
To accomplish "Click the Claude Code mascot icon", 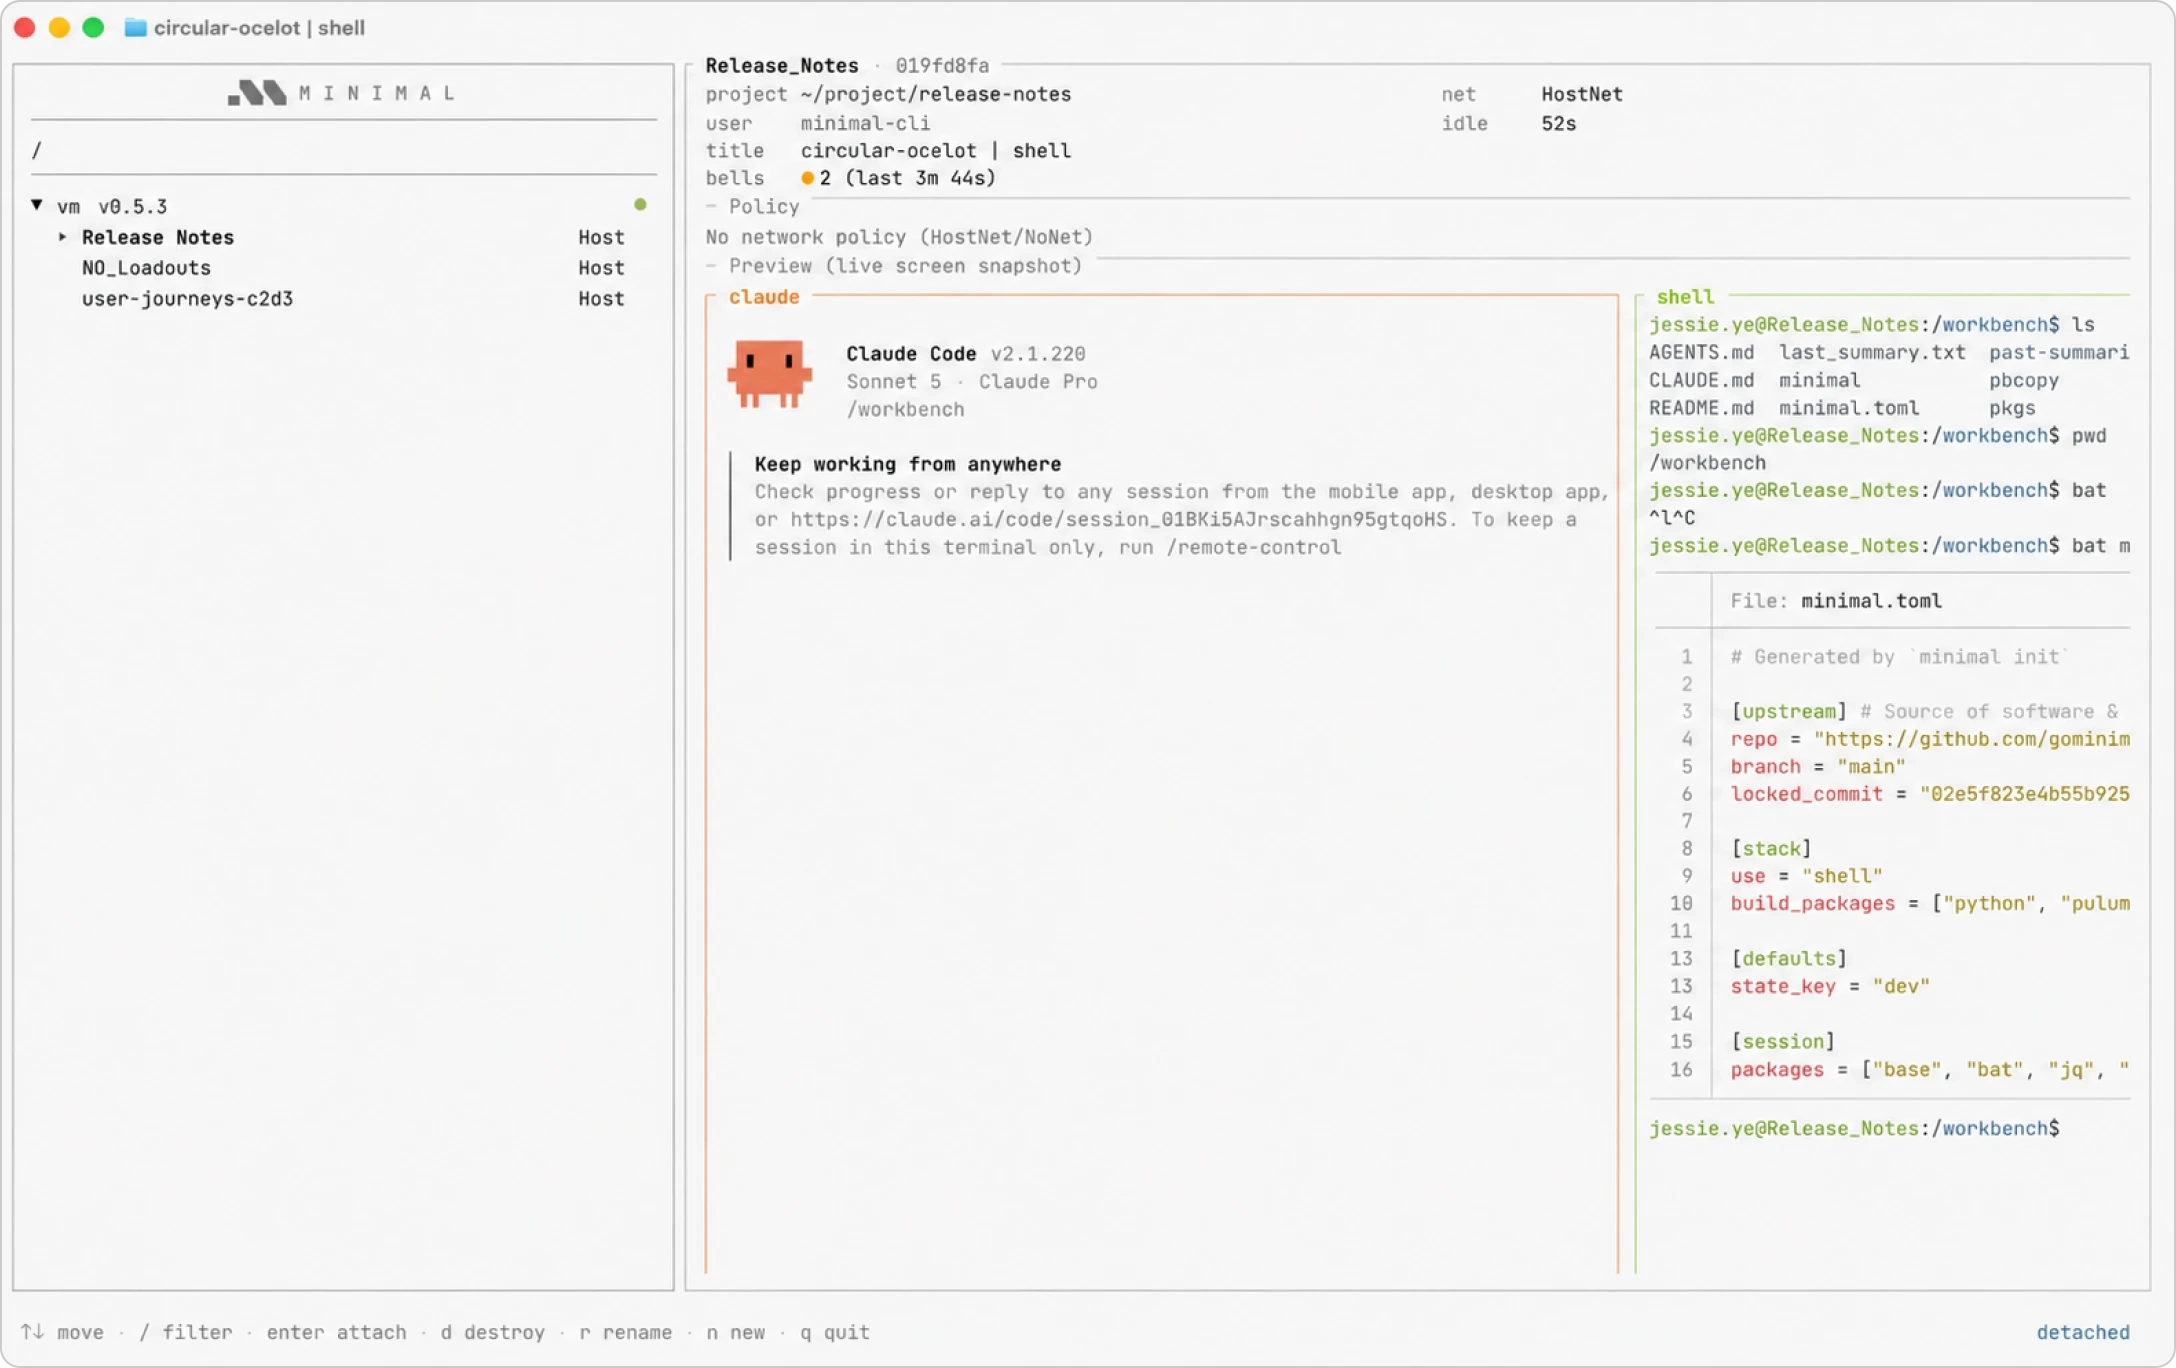I will (x=769, y=374).
